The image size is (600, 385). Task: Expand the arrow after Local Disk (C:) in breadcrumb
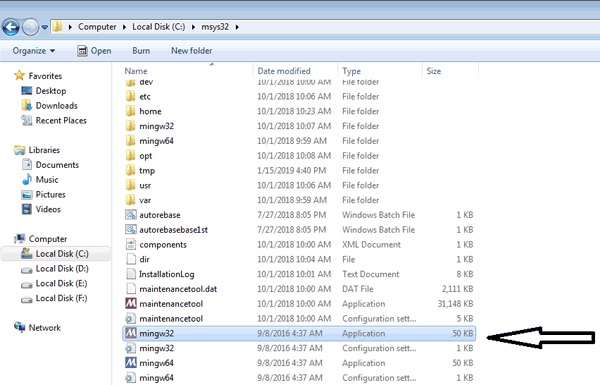pyautogui.click(x=193, y=27)
